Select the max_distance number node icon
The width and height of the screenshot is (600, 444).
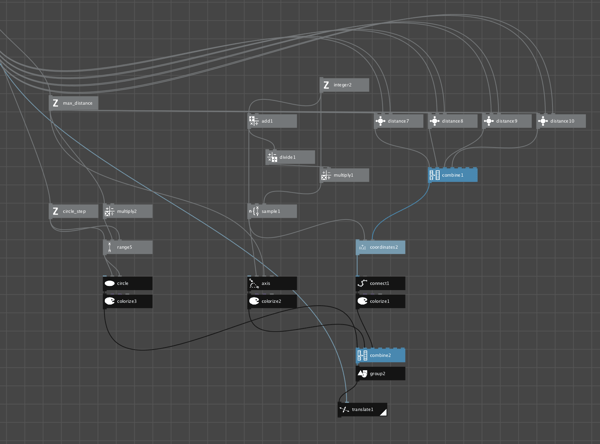pos(55,103)
